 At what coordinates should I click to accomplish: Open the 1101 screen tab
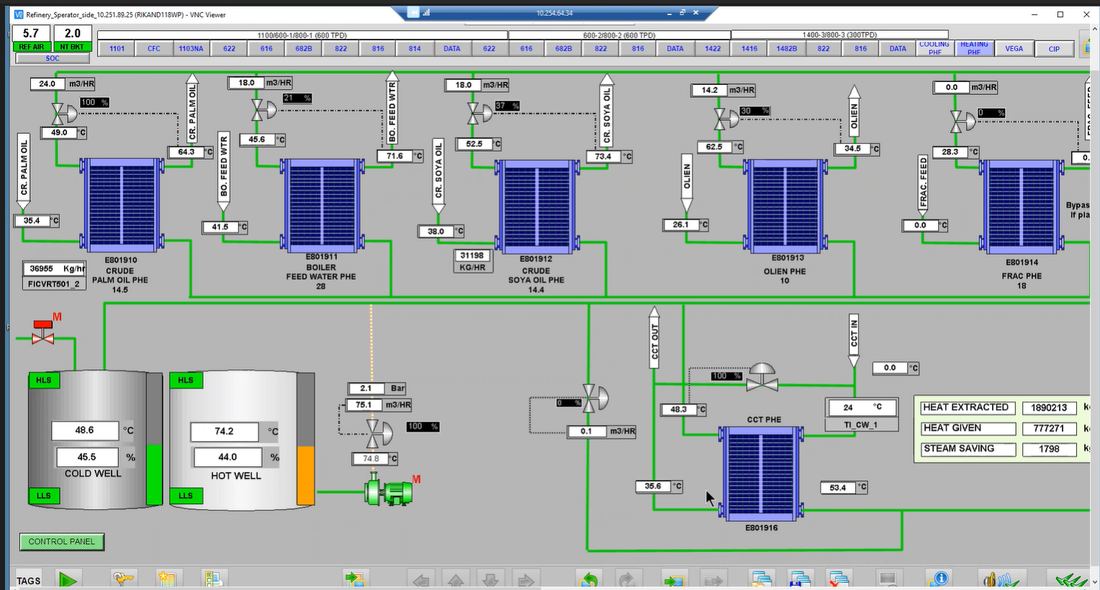(117, 48)
